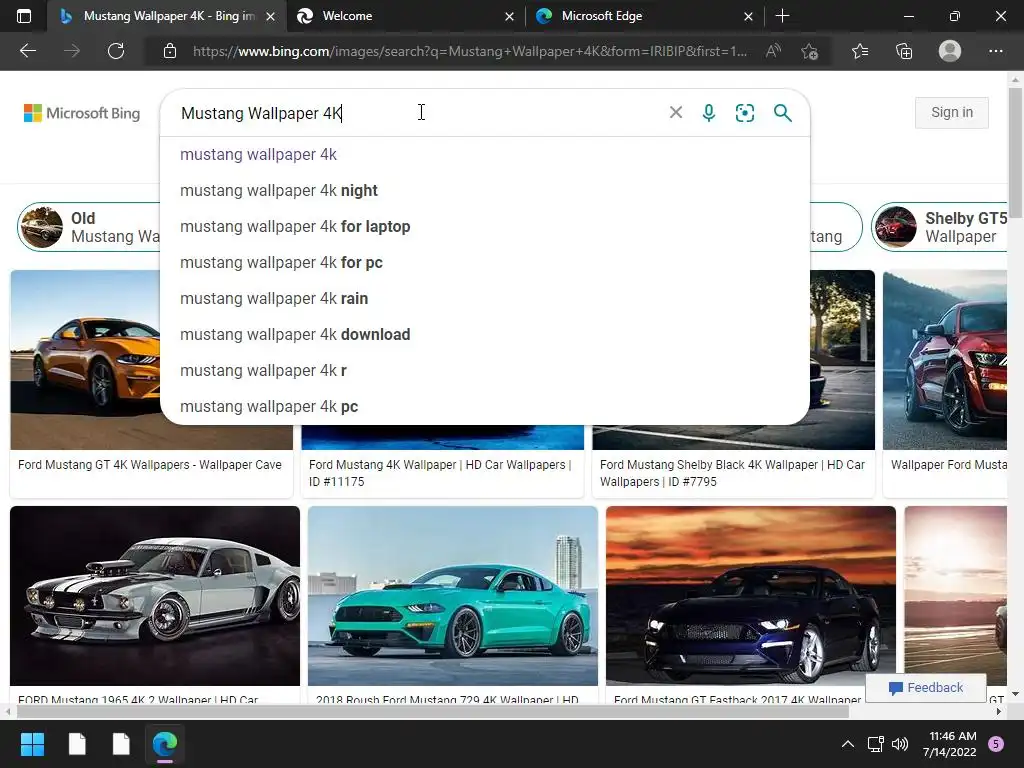Open Bing visual search camera icon
1024x768 pixels.
pos(744,113)
